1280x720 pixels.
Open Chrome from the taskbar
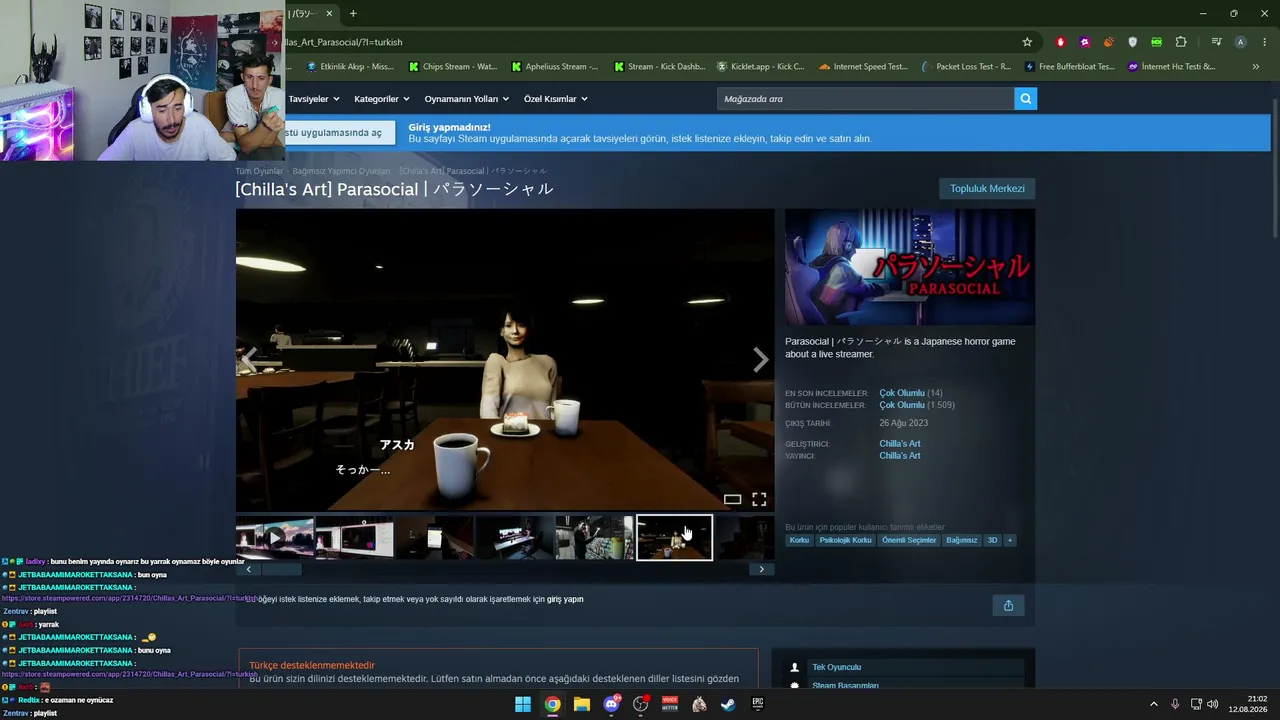coord(552,704)
